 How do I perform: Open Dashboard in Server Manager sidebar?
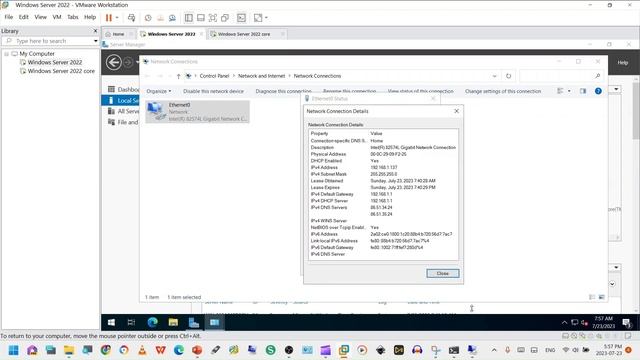(123, 89)
